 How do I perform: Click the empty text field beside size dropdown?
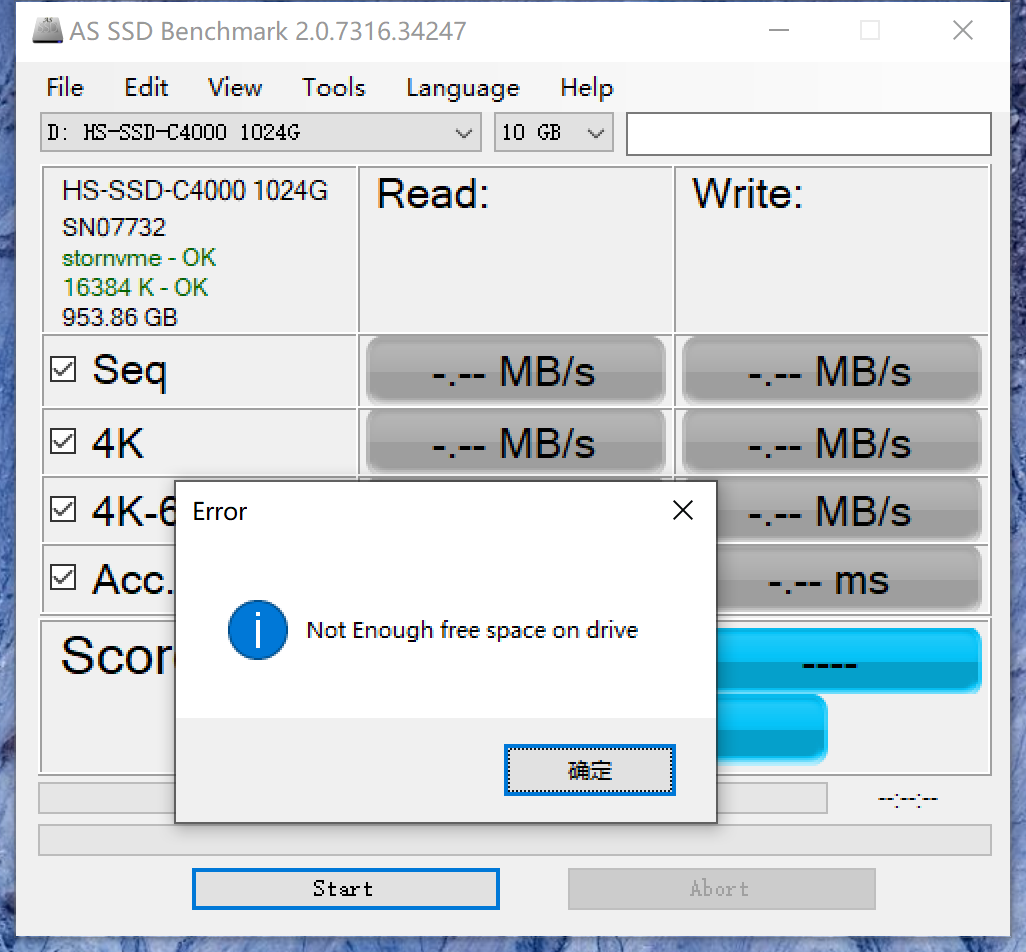pos(808,134)
